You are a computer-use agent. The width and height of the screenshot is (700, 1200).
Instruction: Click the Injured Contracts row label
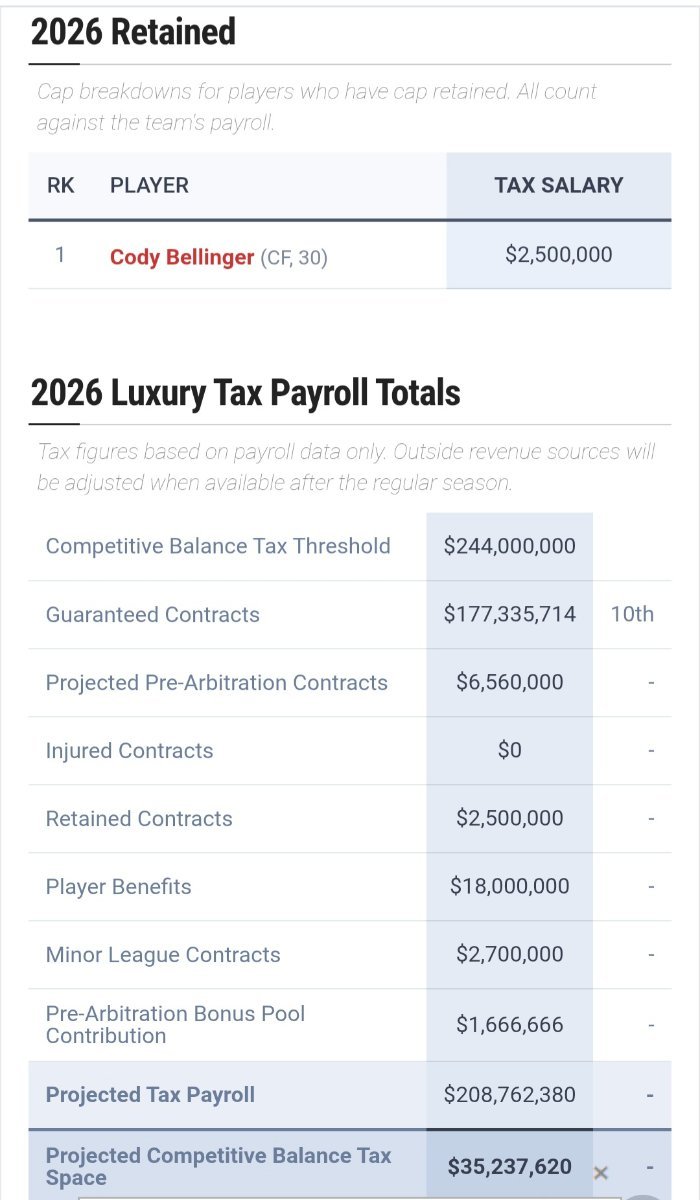pyautogui.click(x=130, y=751)
